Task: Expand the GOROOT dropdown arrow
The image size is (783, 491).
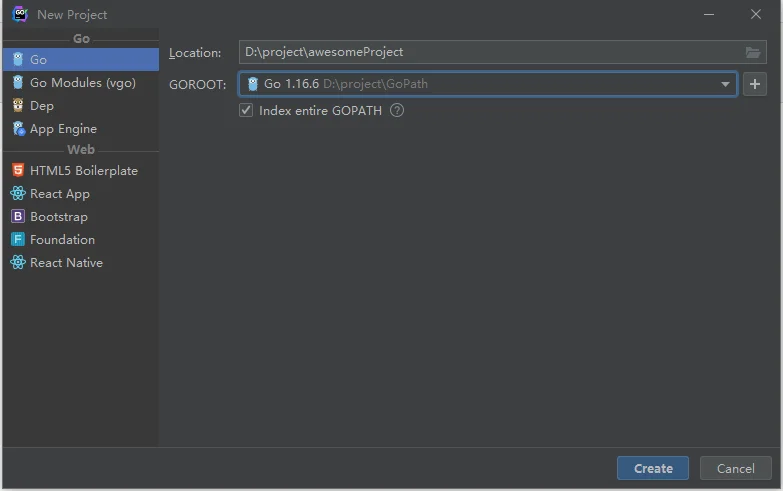Action: click(x=725, y=84)
